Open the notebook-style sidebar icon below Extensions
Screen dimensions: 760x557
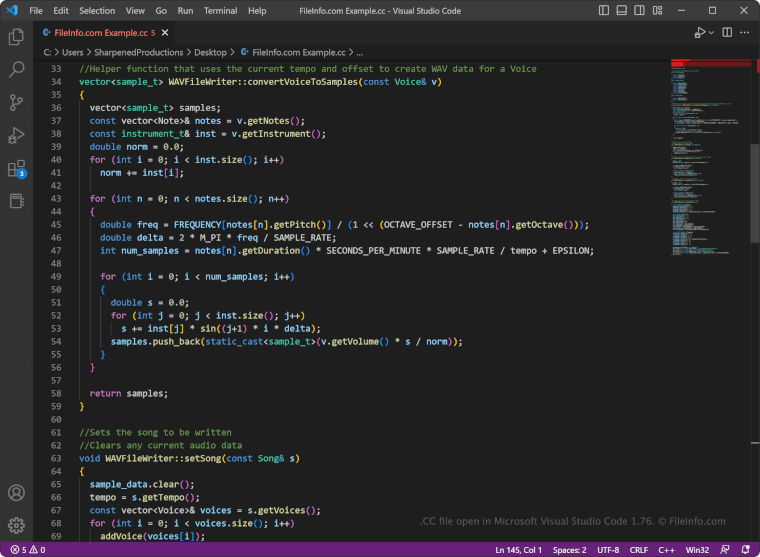tap(16, 201)
